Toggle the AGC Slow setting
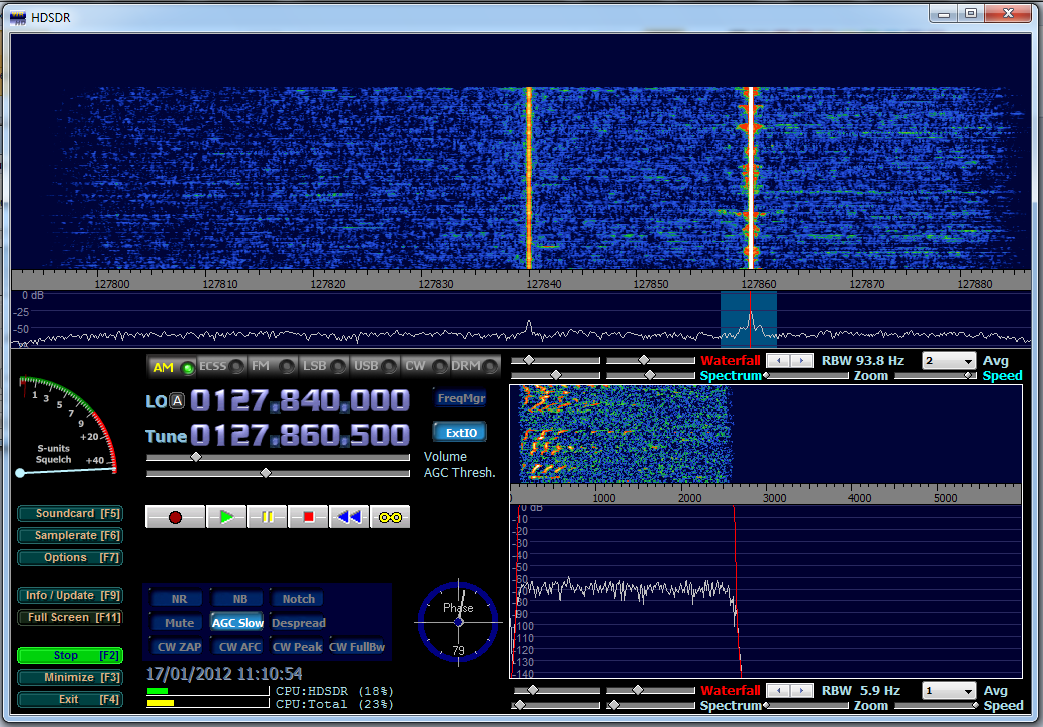Viewport: 1043px width, 727px height. pyautogui.click(x=237, y=623)
